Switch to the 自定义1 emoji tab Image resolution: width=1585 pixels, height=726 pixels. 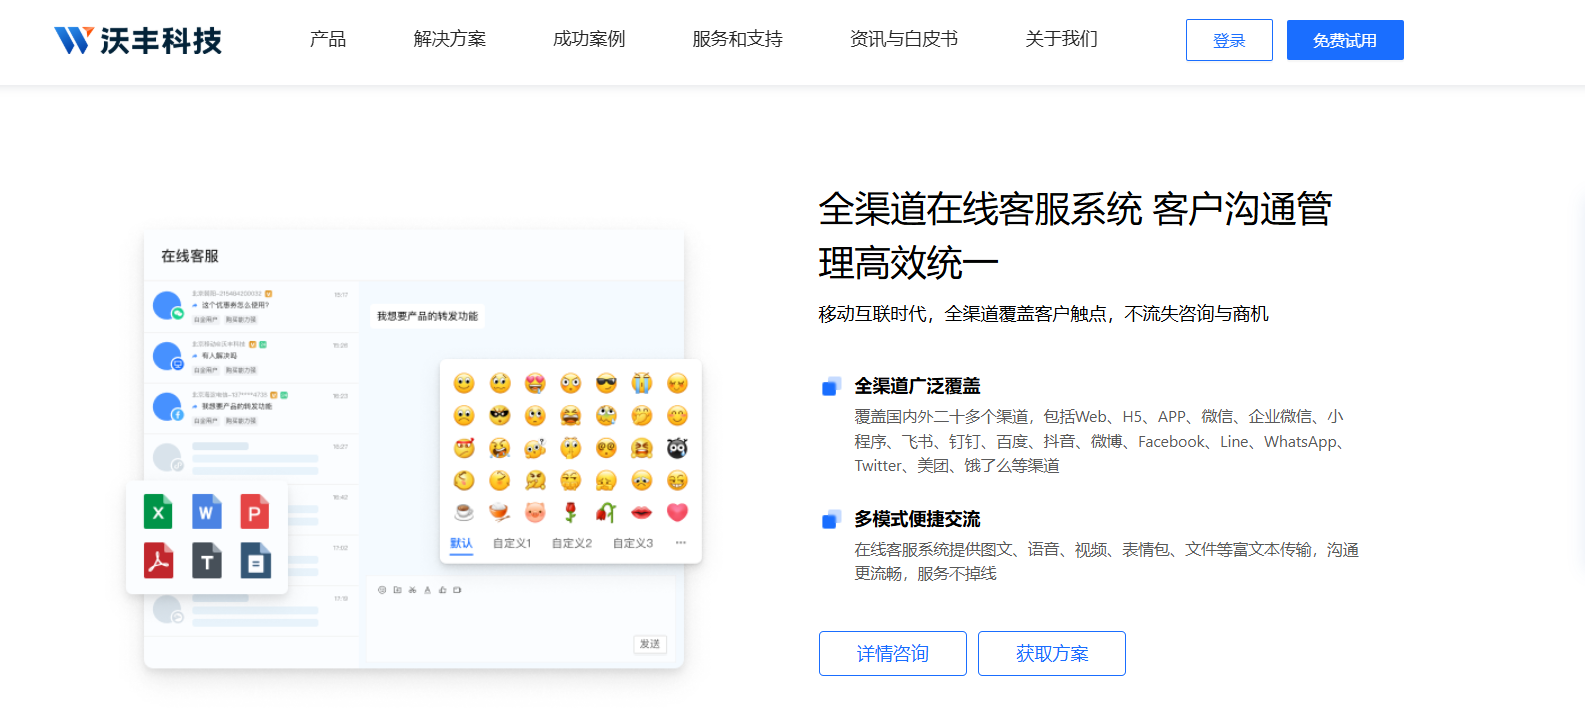tap(512, 543)
